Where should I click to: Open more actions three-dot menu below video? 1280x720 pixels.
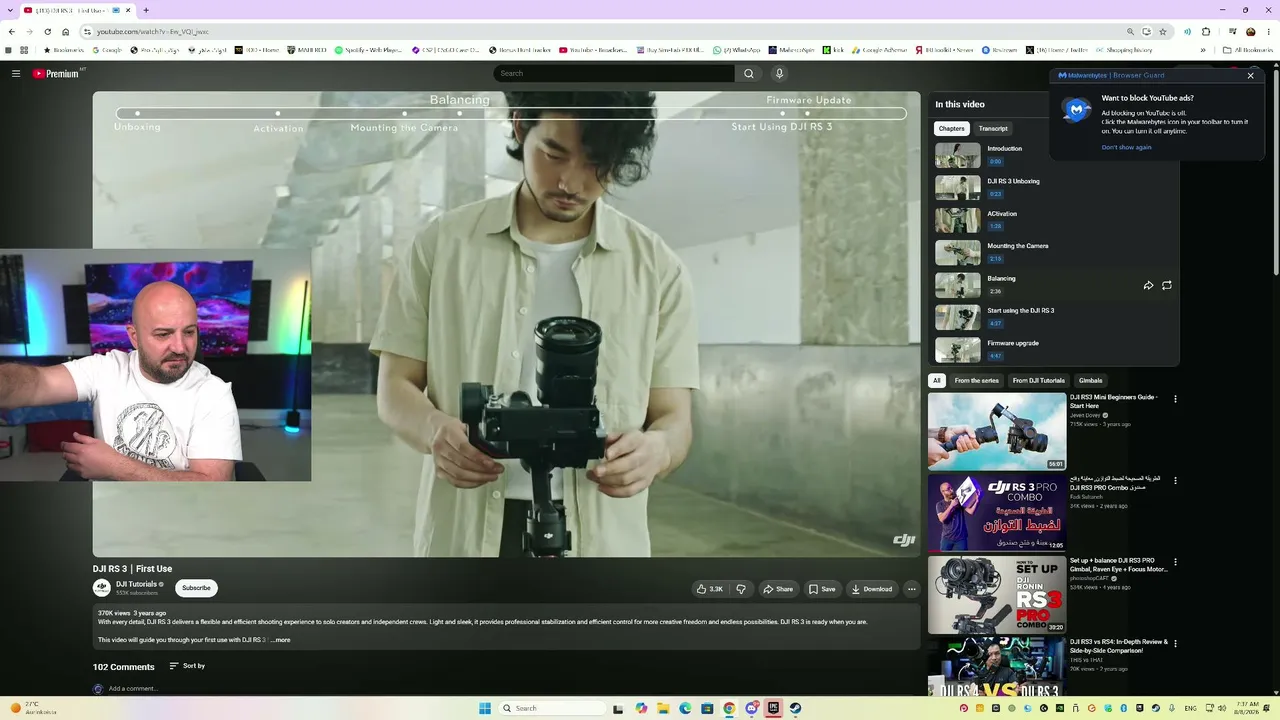click(x=911, y=589)
